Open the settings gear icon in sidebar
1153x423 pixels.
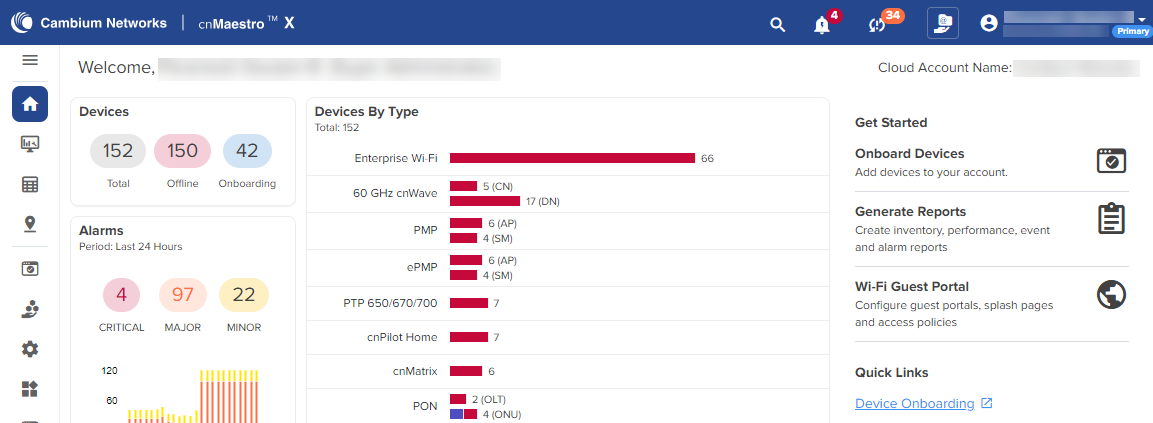[x=30, y=349]
